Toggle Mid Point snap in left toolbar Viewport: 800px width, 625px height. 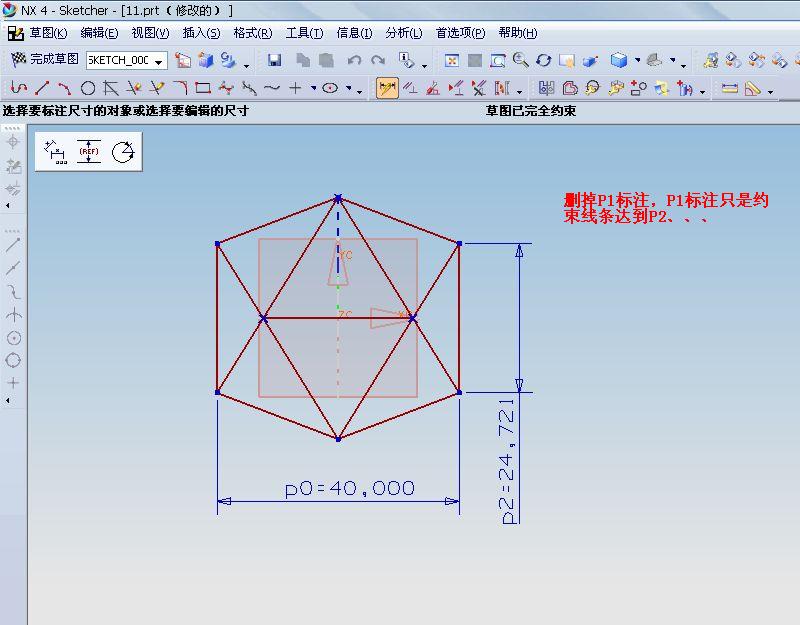(13, 268)
